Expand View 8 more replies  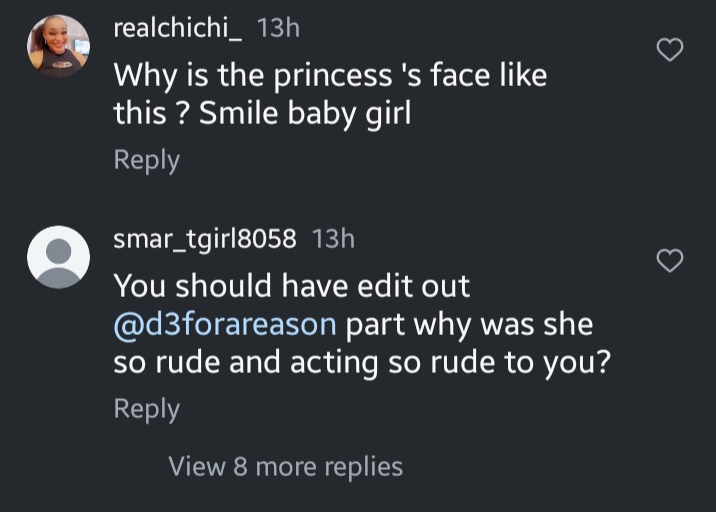pos(285,466)
